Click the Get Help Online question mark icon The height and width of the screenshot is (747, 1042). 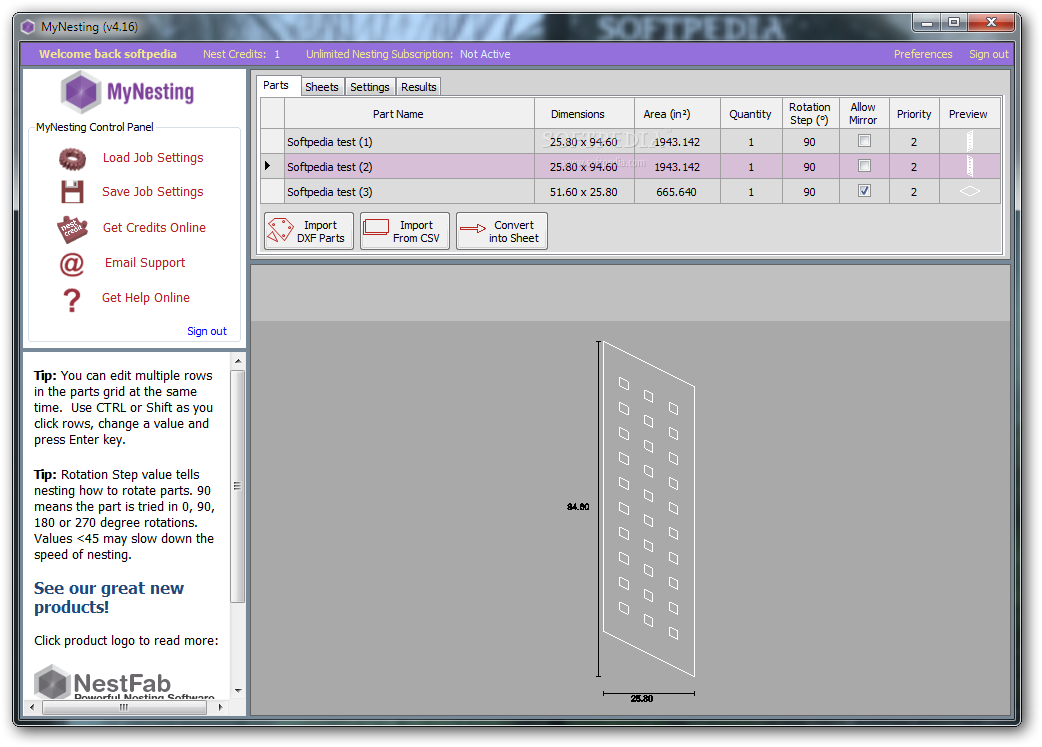pos(72,300)
